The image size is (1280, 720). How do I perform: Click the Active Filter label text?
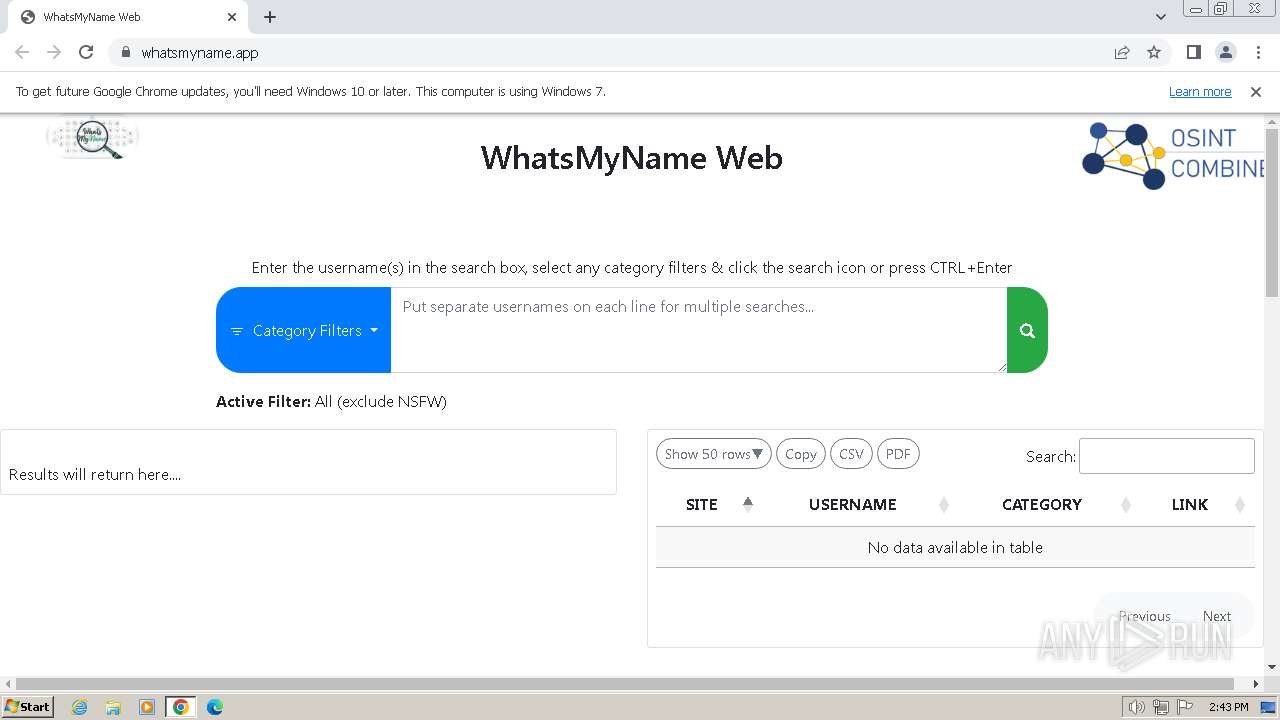click(263, 402)
